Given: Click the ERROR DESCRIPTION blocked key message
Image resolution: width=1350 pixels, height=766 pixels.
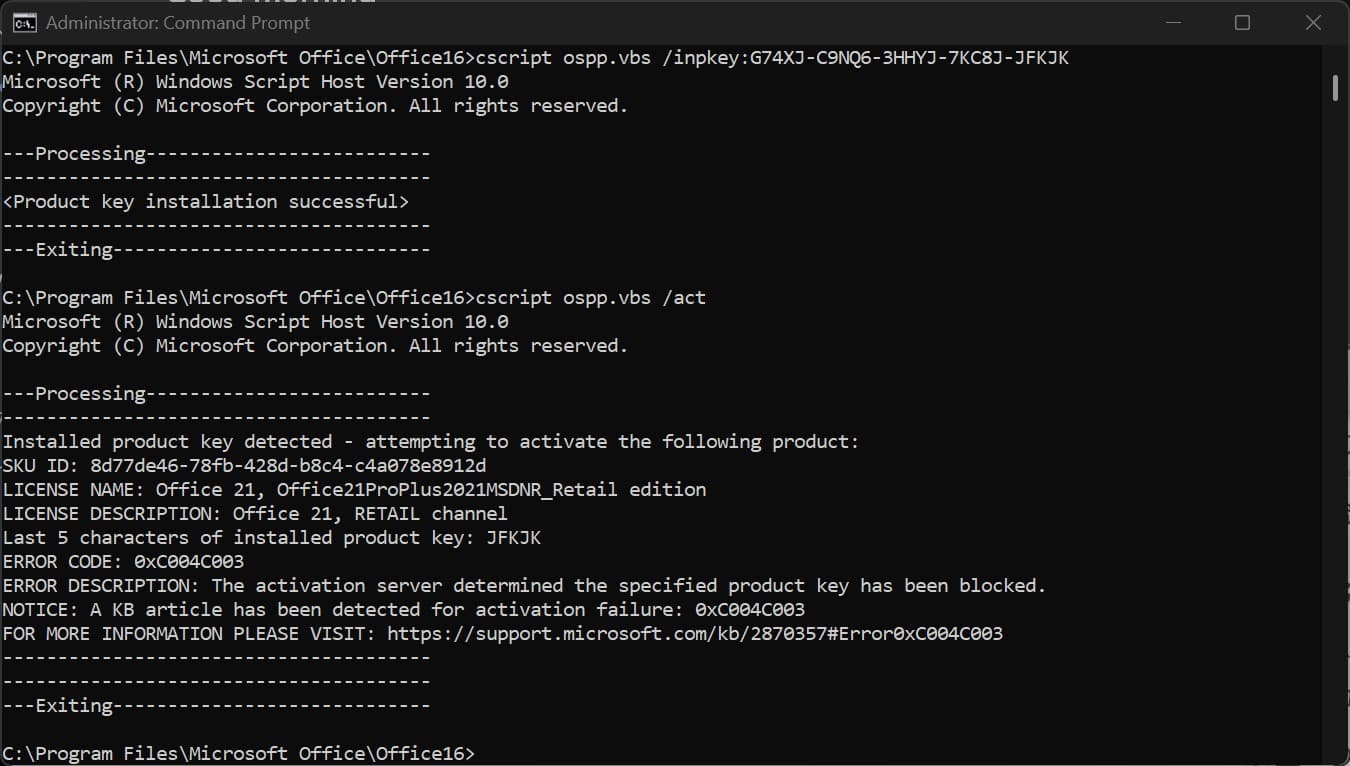Looking at the screenshot, I should pyautogui.click(x=524, y=585).
